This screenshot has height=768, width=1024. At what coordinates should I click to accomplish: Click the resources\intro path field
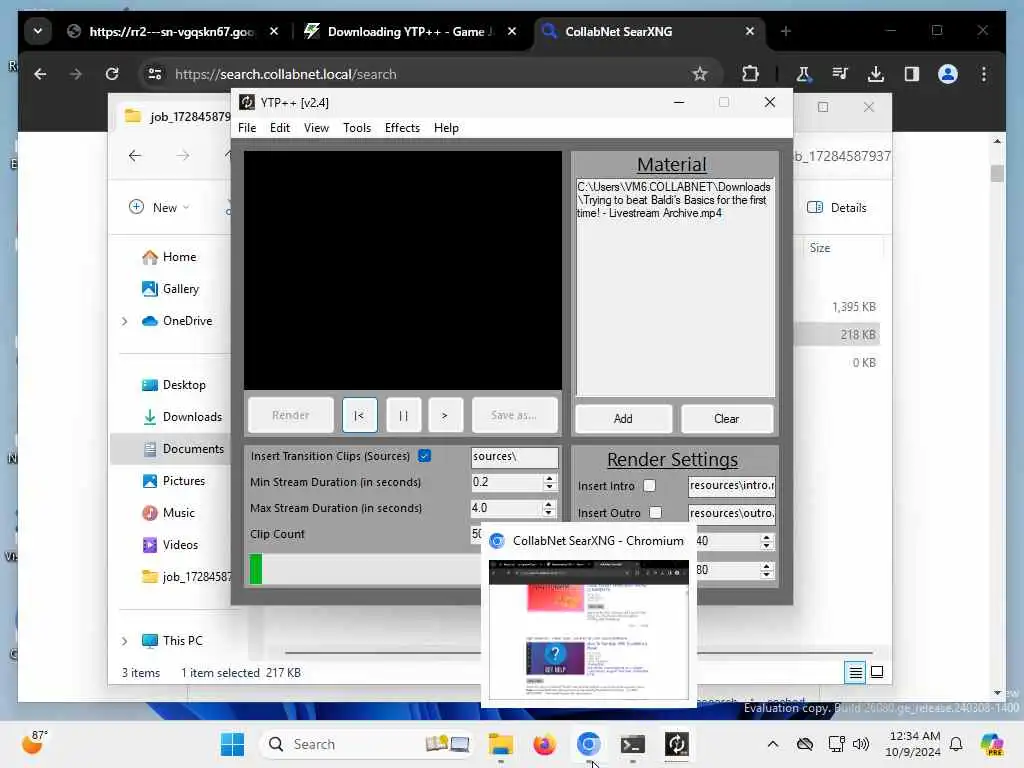tap(731, 486)
